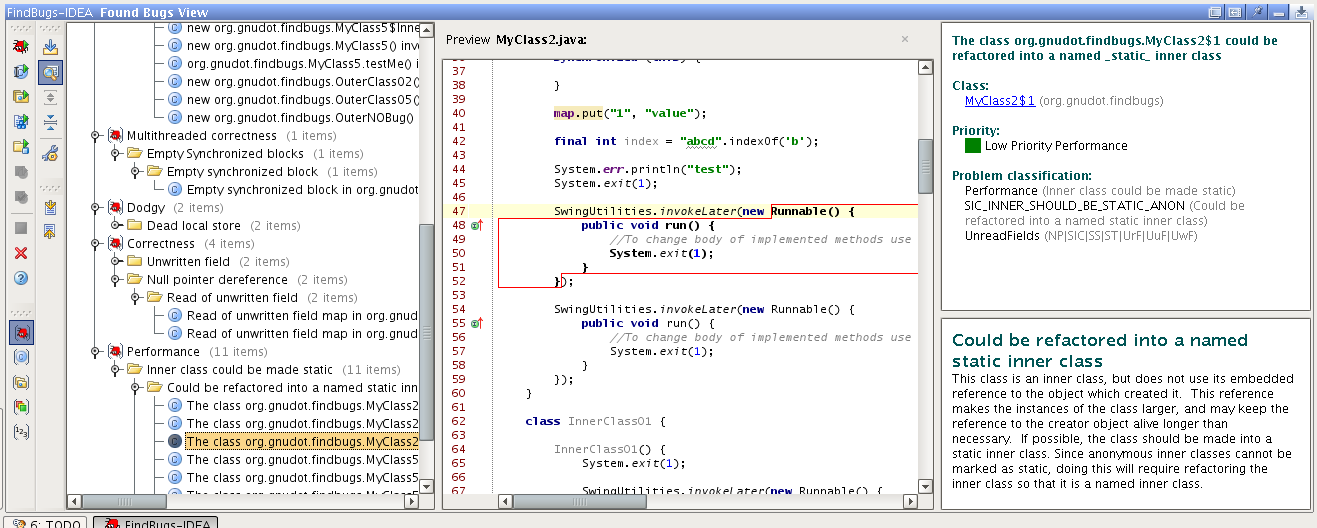Click the green Low Priority color square
Viewport: 1317px width, 528px height.
tap(972, 145)
